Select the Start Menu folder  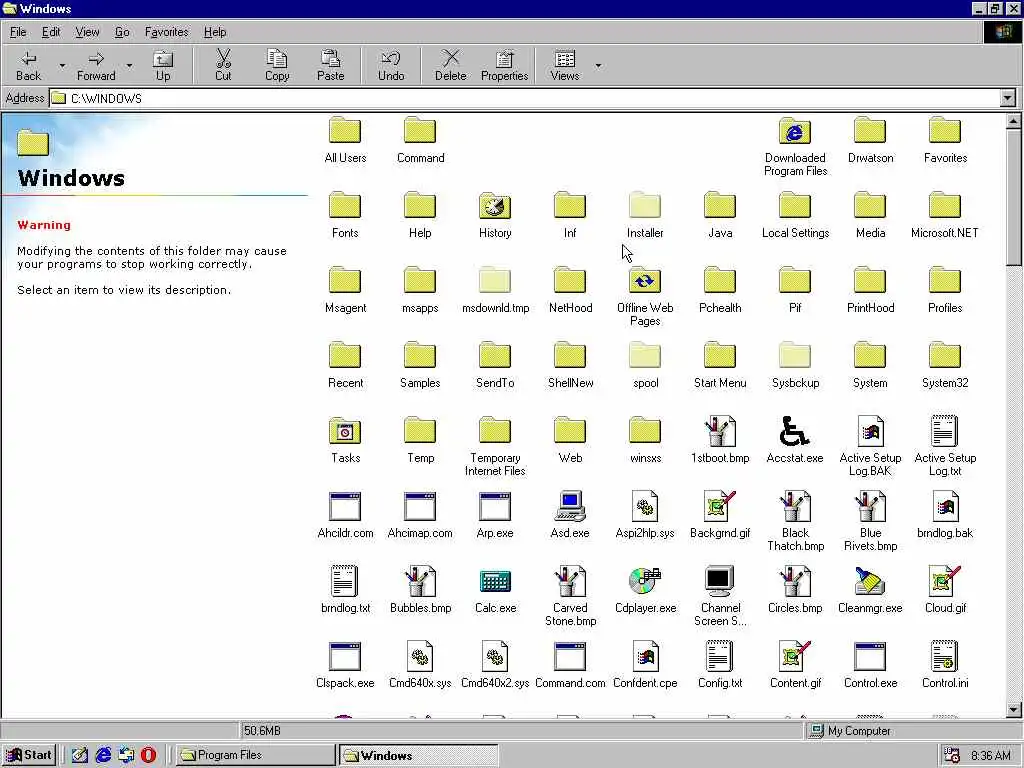click(x=720, y=356)
